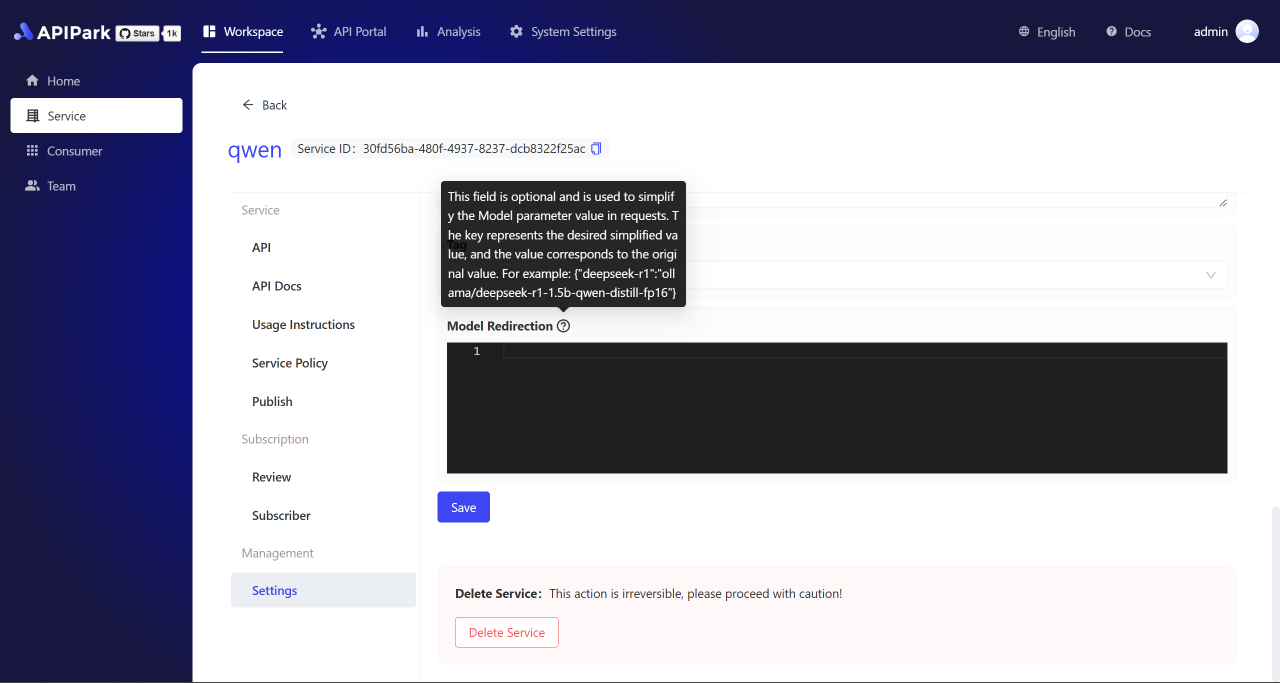Open Service Policy menu item

click(323, 363)
